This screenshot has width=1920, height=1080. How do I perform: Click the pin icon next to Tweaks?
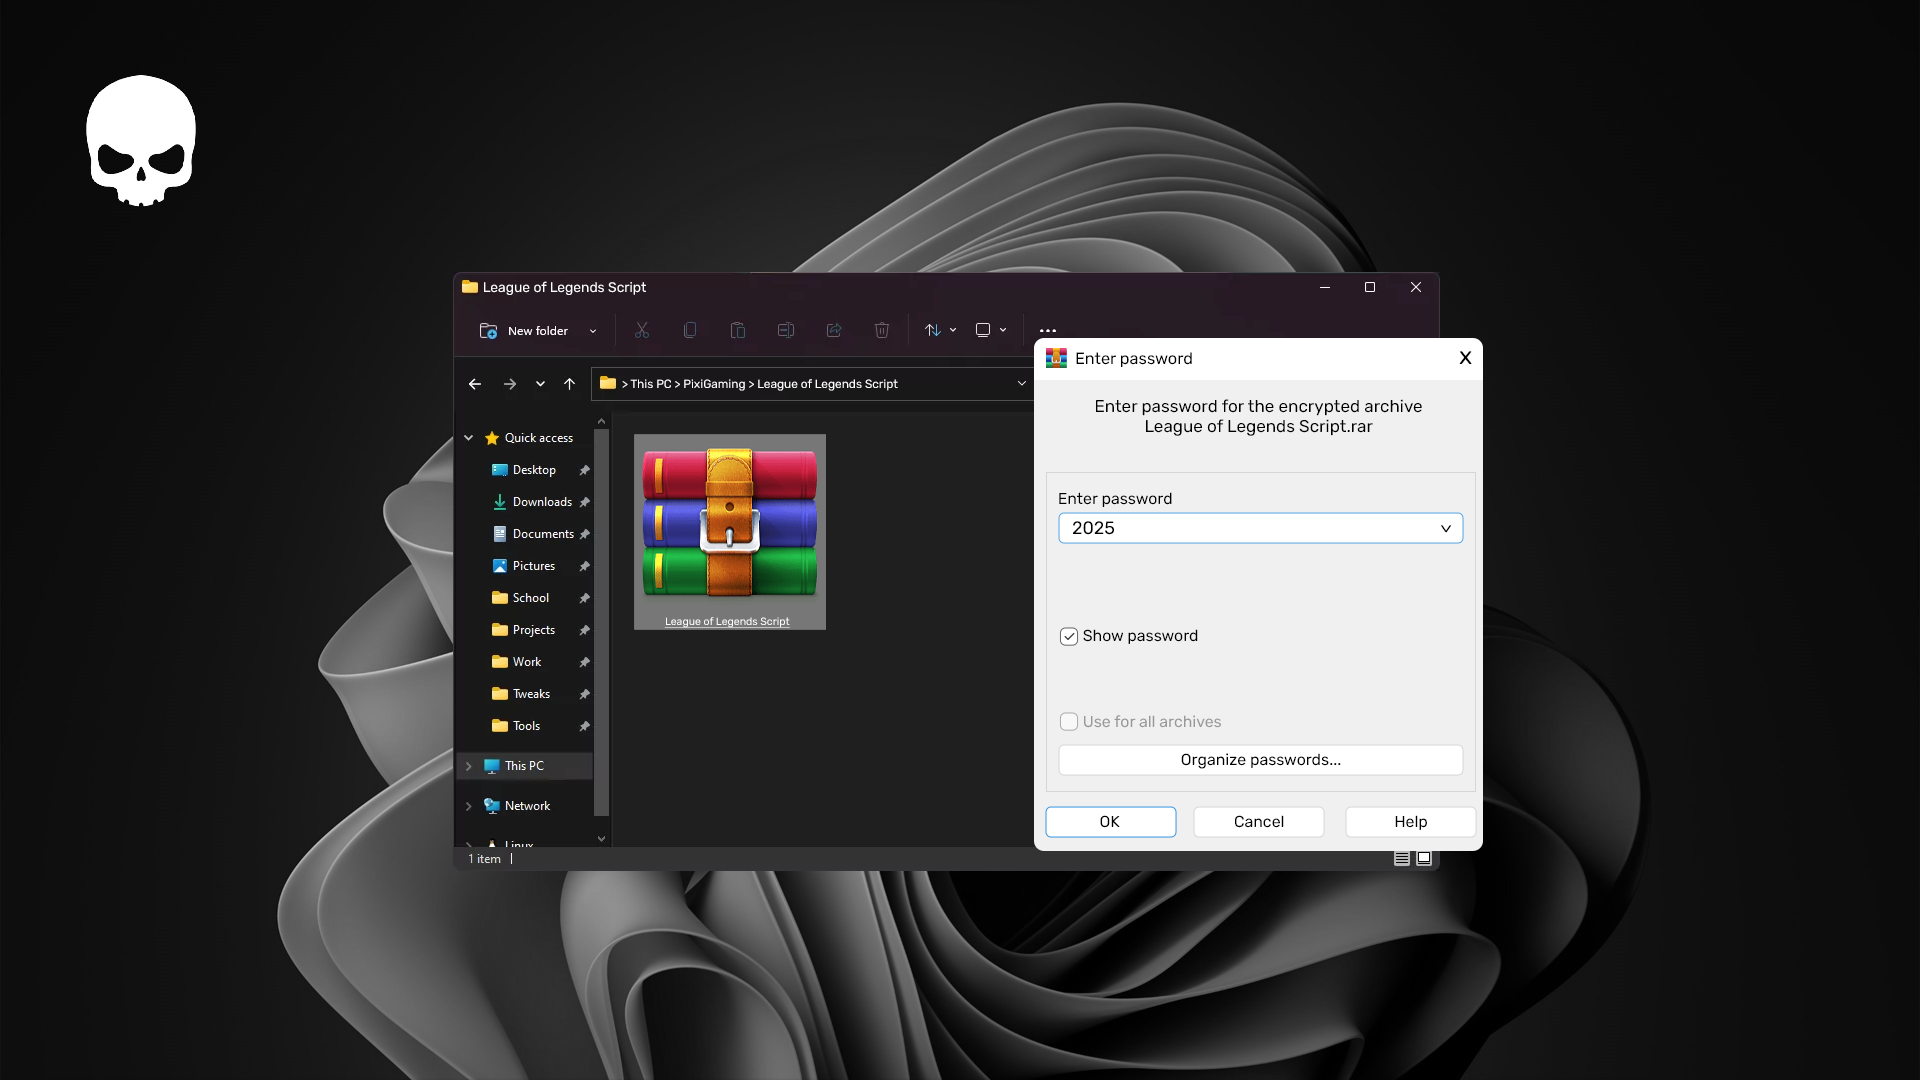tap(584, 694)
